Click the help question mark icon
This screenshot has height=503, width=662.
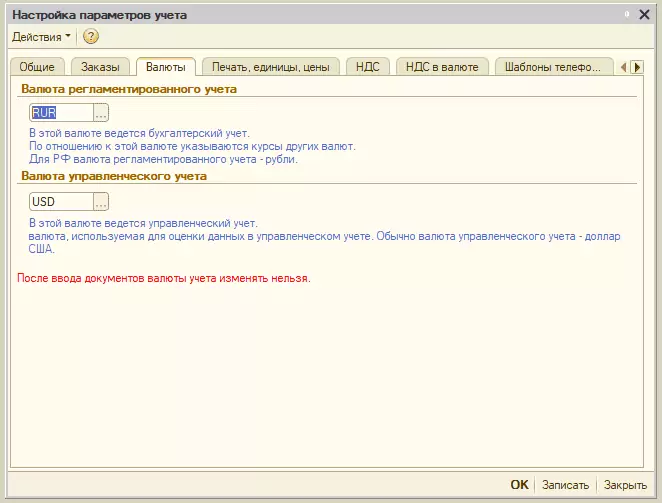[x=91, y=37]
